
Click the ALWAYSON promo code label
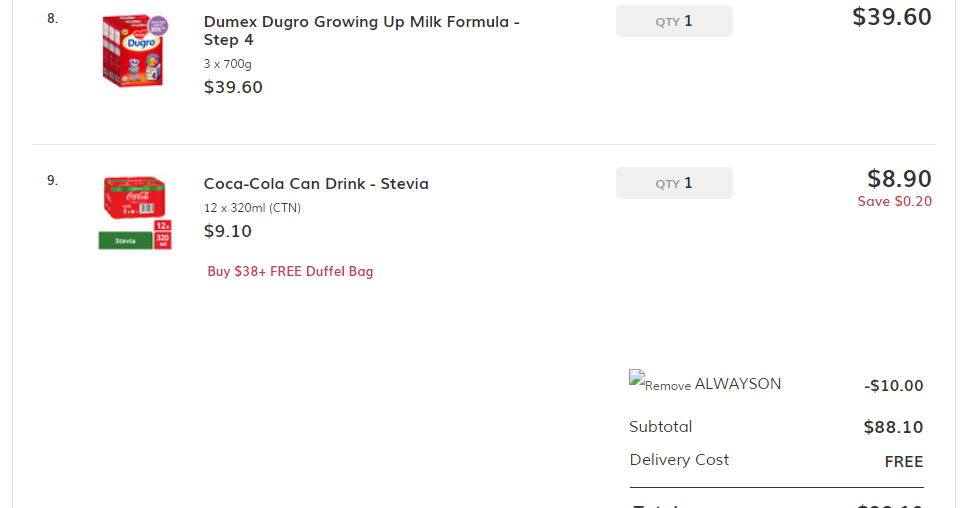pos(738,384)
